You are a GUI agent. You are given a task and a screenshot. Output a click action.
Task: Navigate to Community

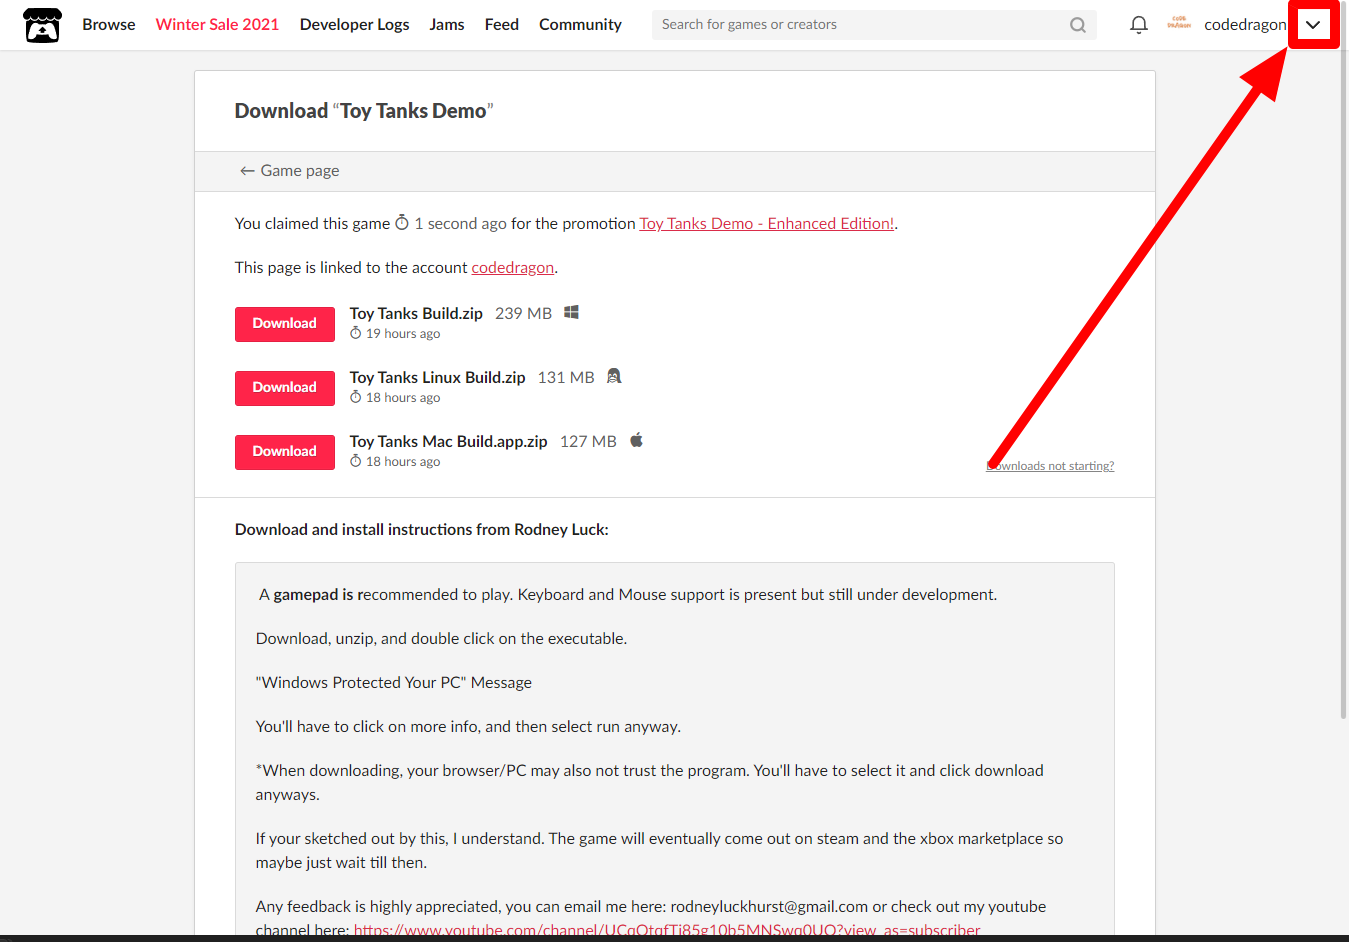point(580,25)
